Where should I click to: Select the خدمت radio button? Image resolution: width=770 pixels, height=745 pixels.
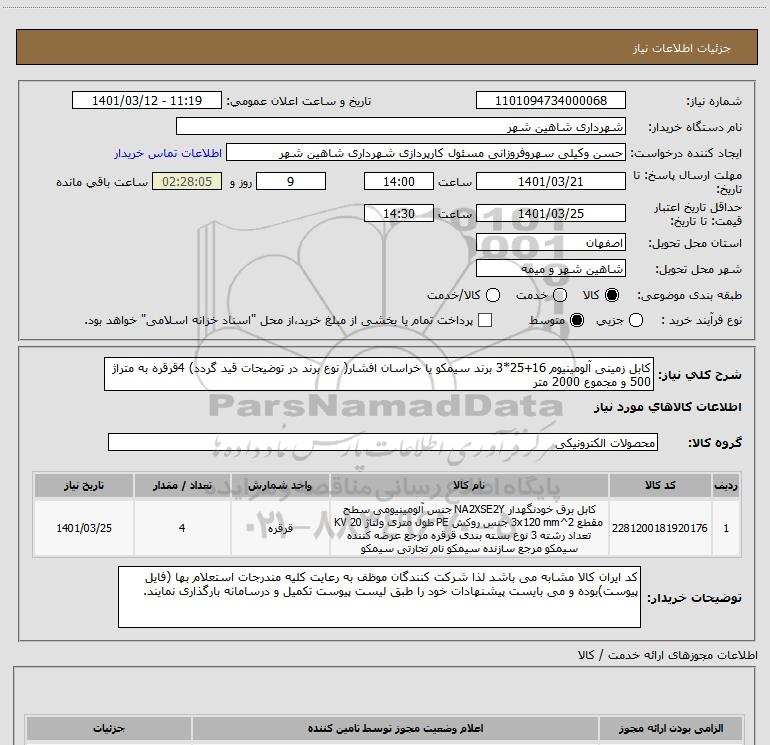click(560, 295)
